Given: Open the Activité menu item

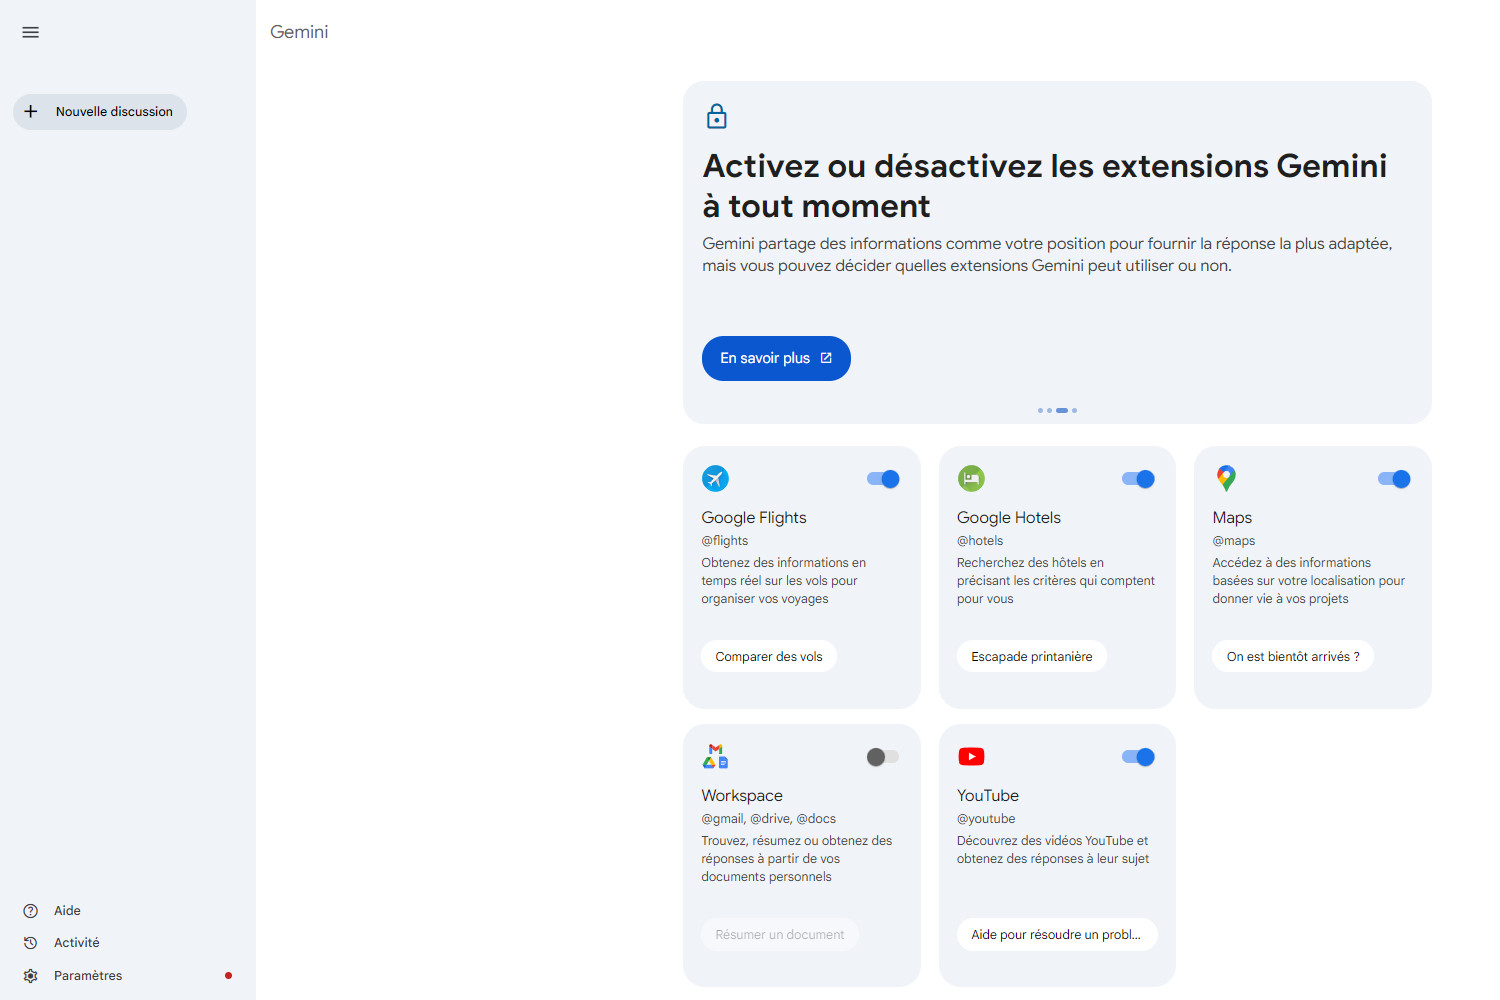Looking at the screenshot, I should pos(77,943).
